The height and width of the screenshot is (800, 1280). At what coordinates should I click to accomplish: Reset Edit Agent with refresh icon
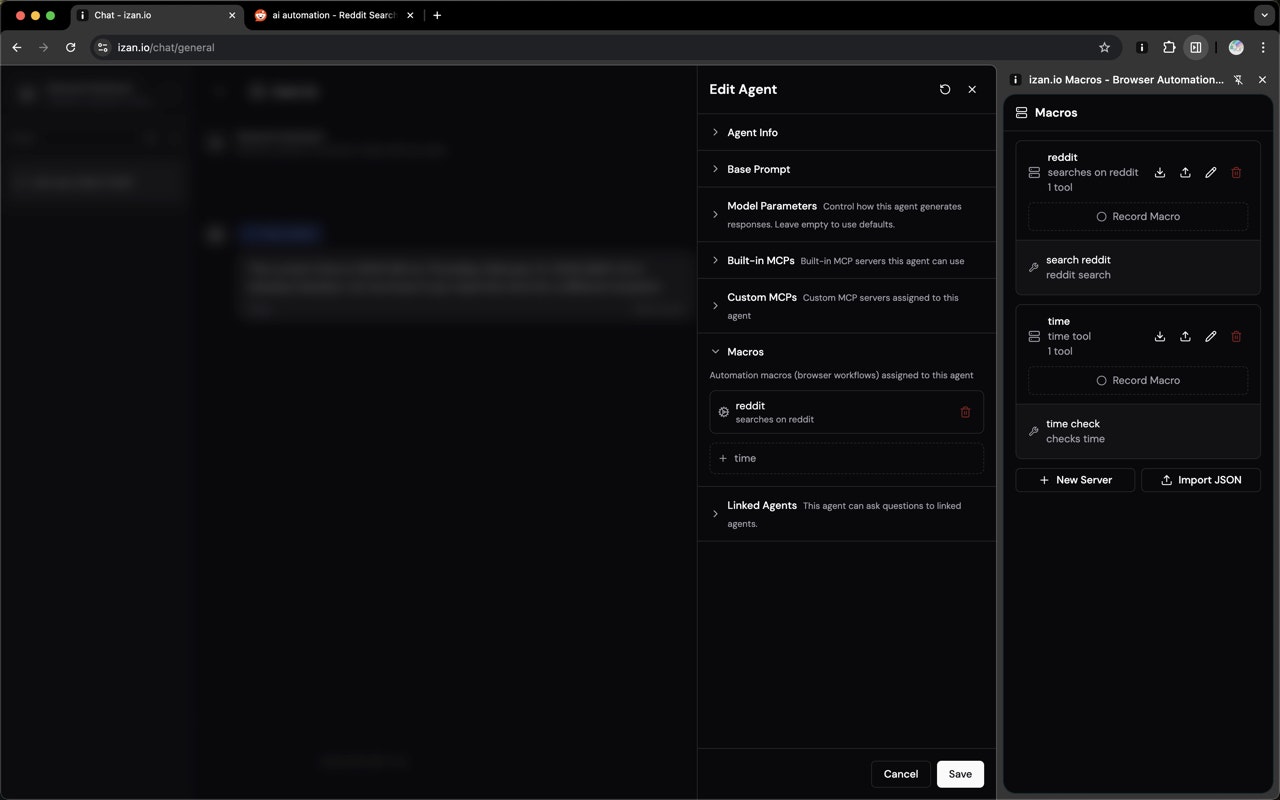point(945,89)
